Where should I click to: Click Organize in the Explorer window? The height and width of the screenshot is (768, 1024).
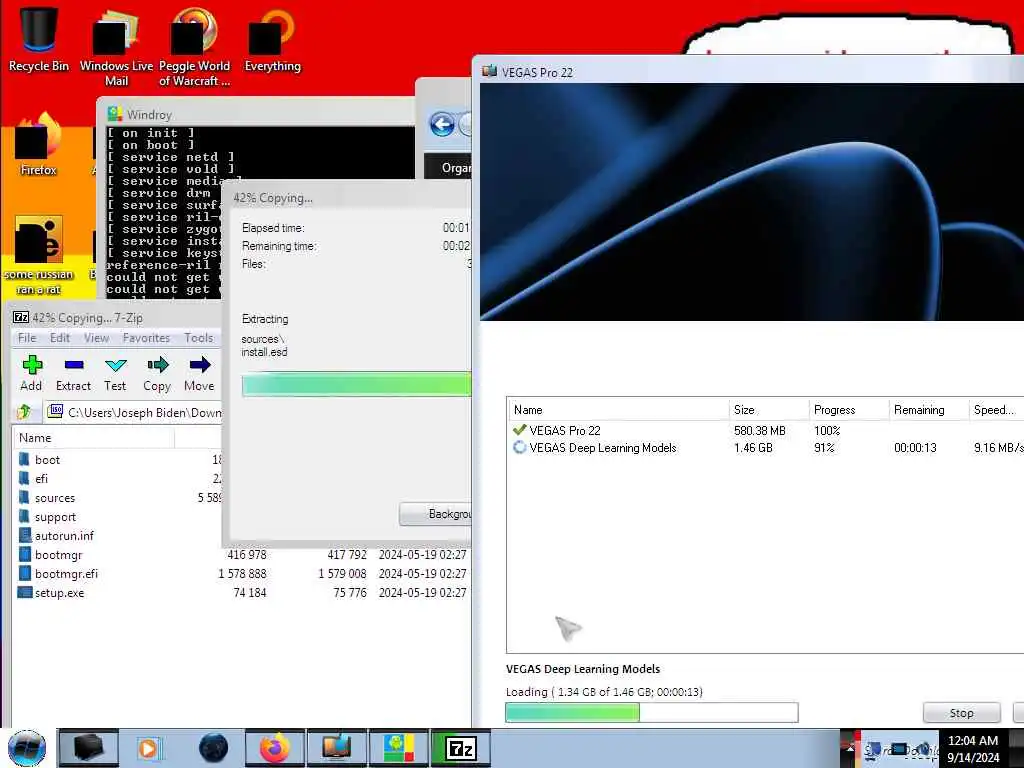(456, 168)
